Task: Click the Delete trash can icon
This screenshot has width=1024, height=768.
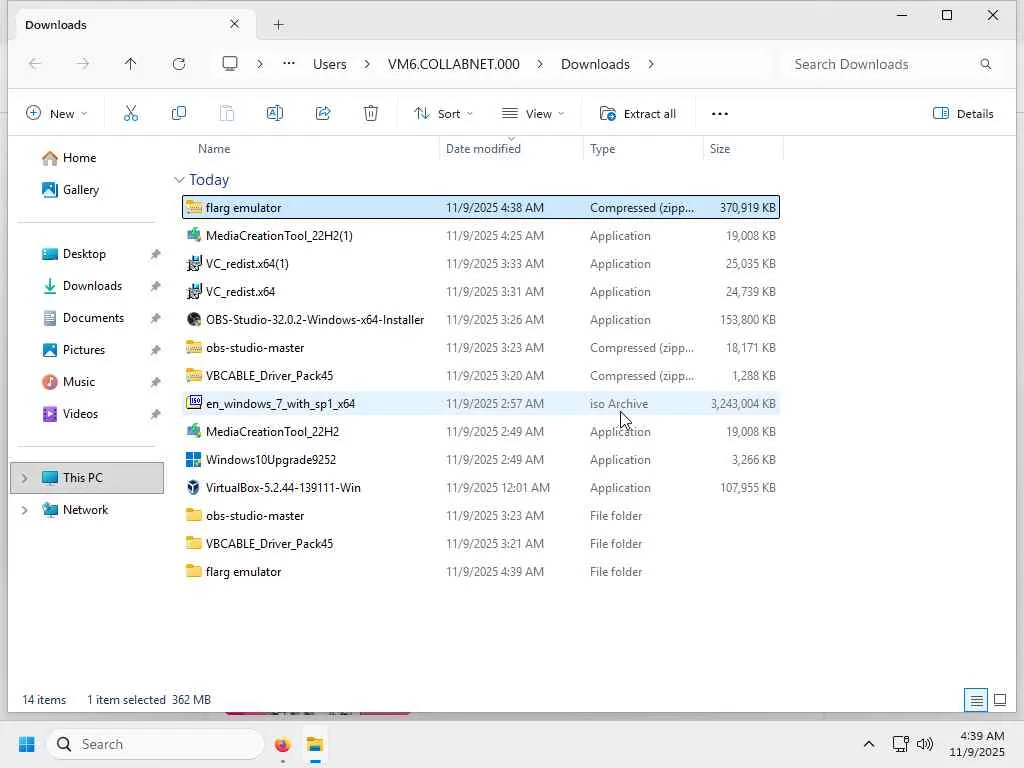Action: [370, 114]
